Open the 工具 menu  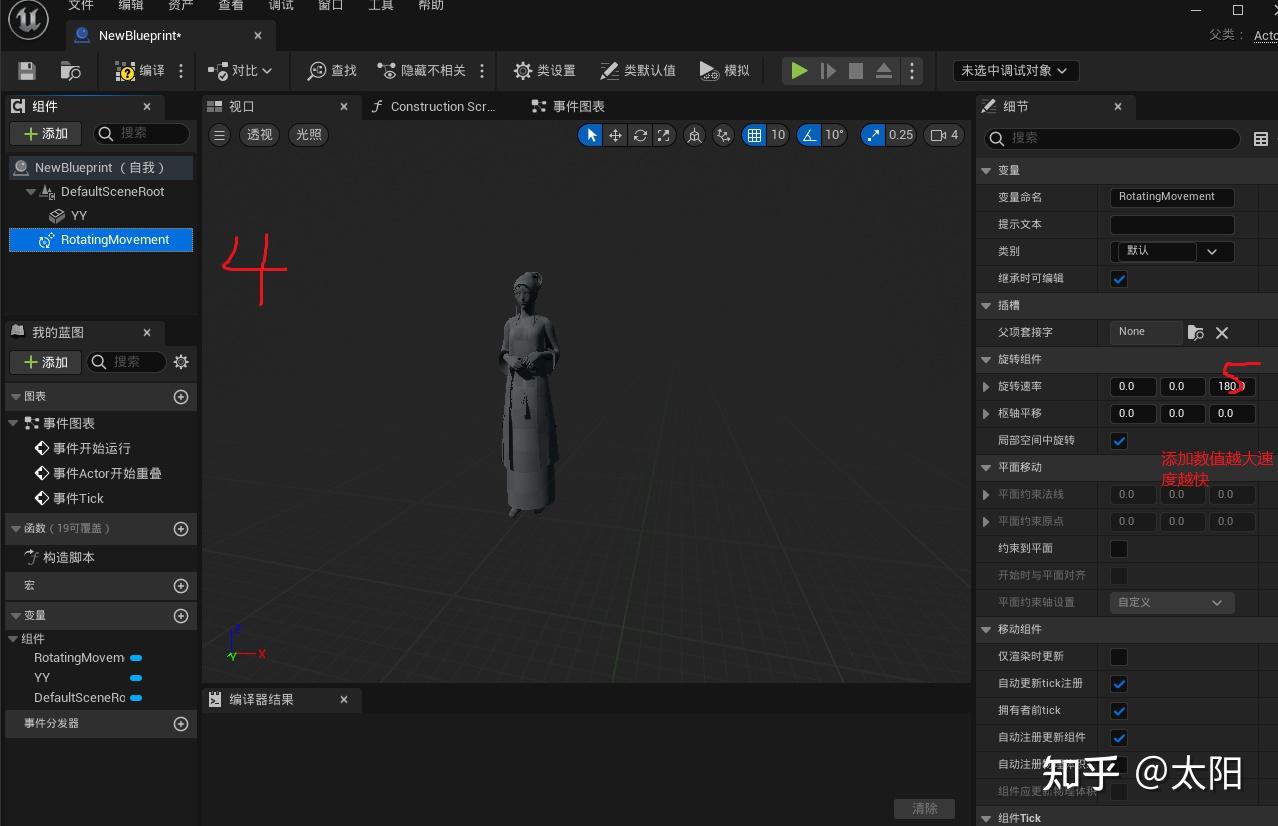click(380, 6)
